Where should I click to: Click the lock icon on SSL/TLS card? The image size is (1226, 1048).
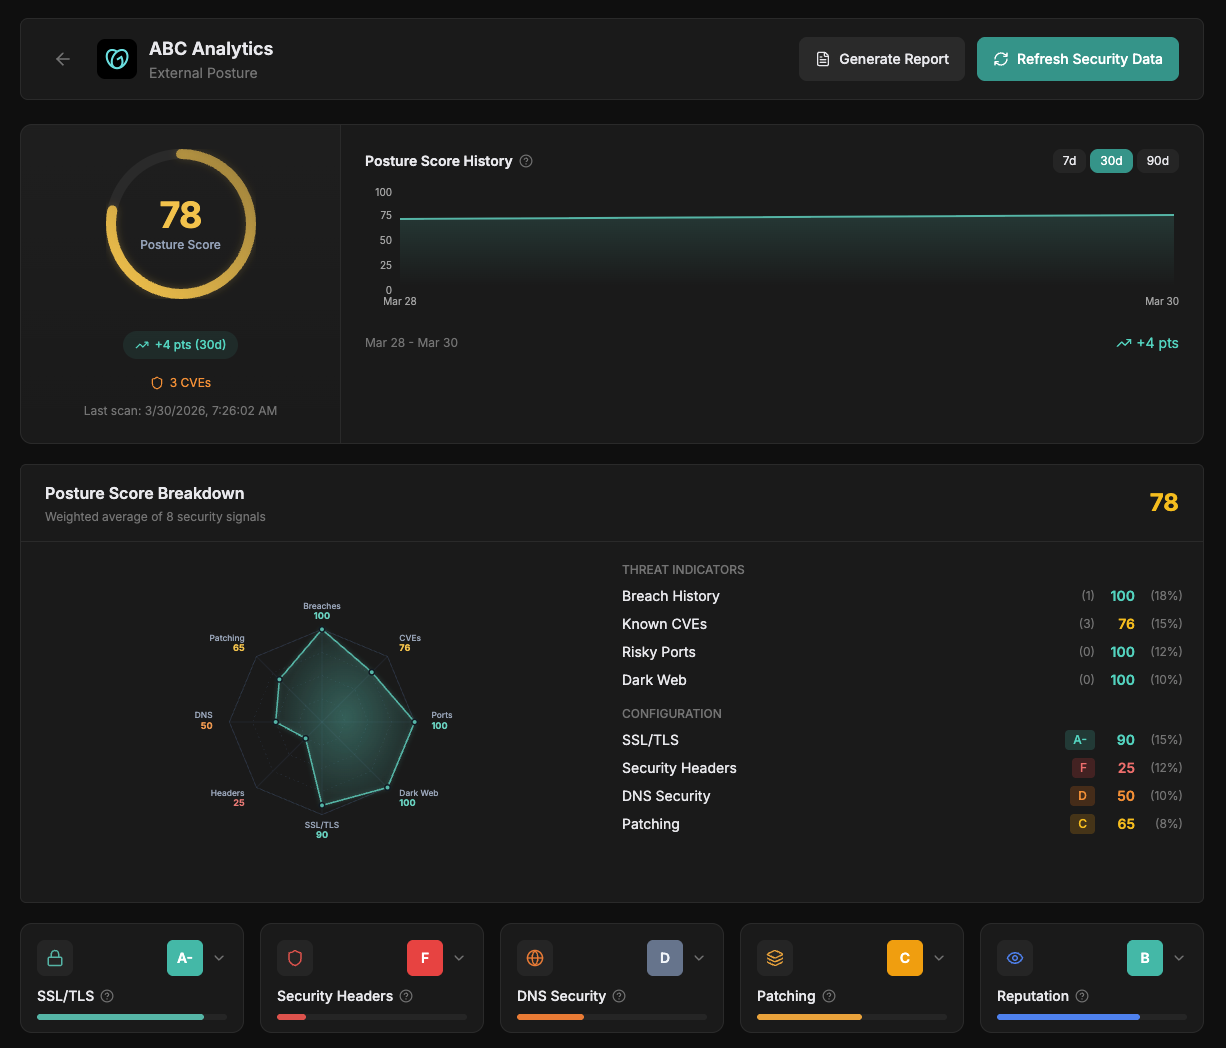pos(55,958)
